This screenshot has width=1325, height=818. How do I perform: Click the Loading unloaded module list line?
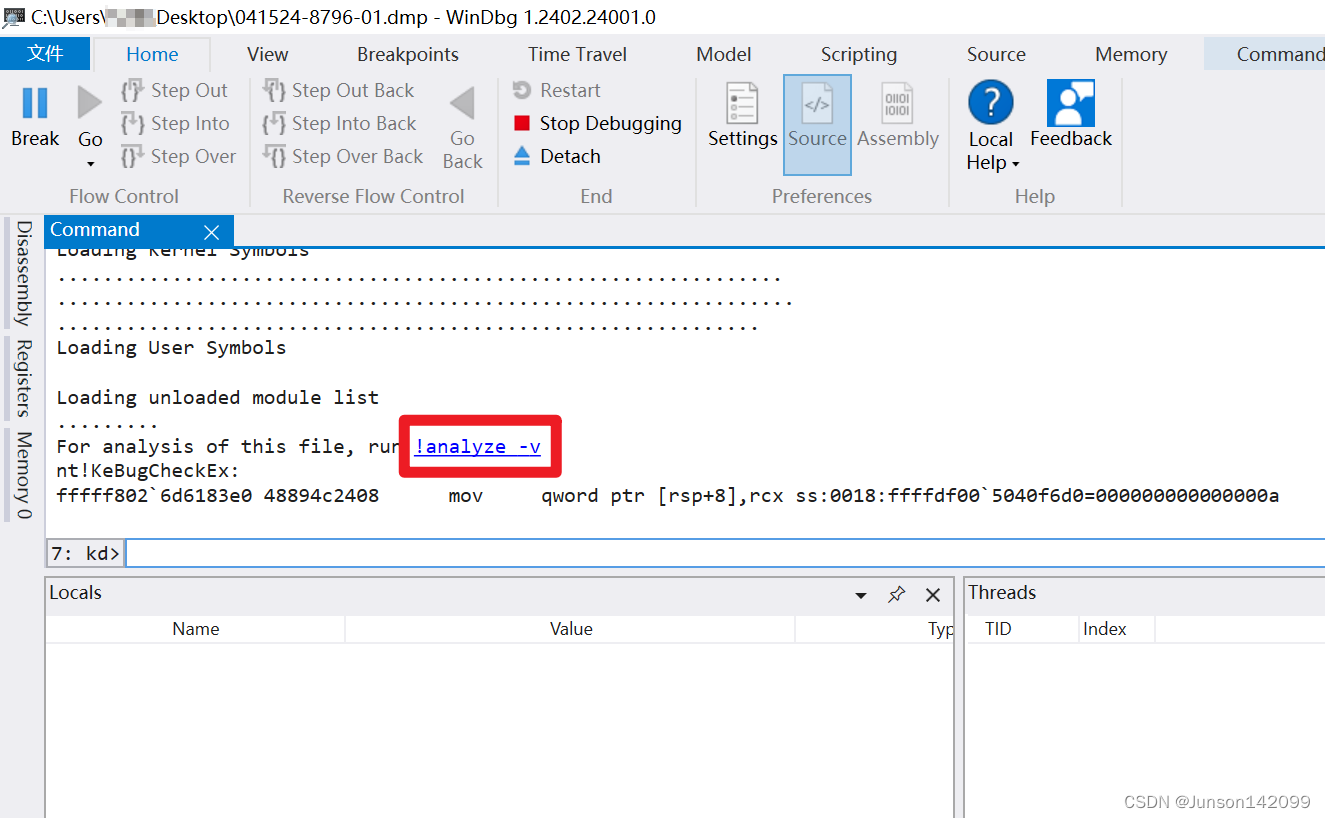(x=218, y=398)
